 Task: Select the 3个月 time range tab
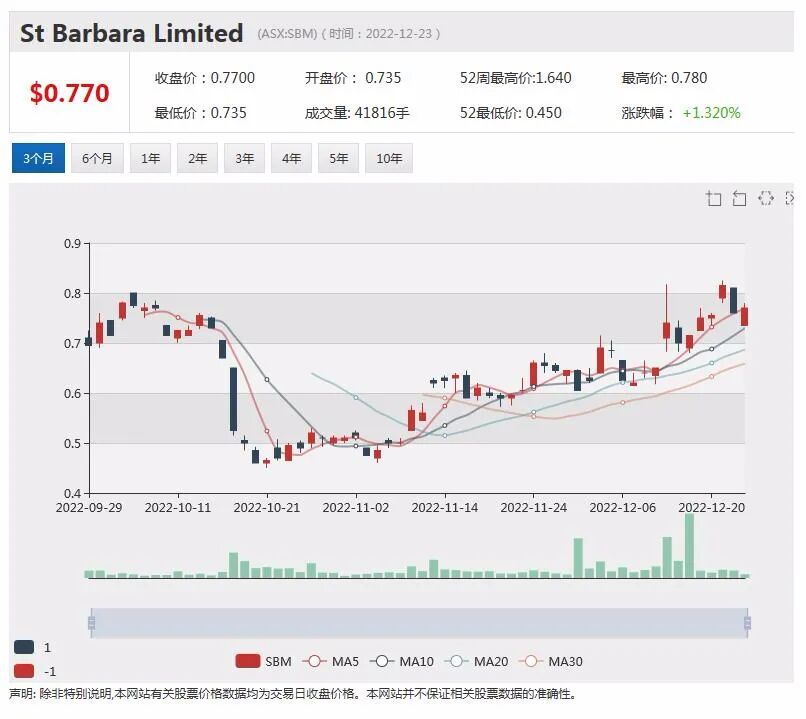click(x=38, y=158)
